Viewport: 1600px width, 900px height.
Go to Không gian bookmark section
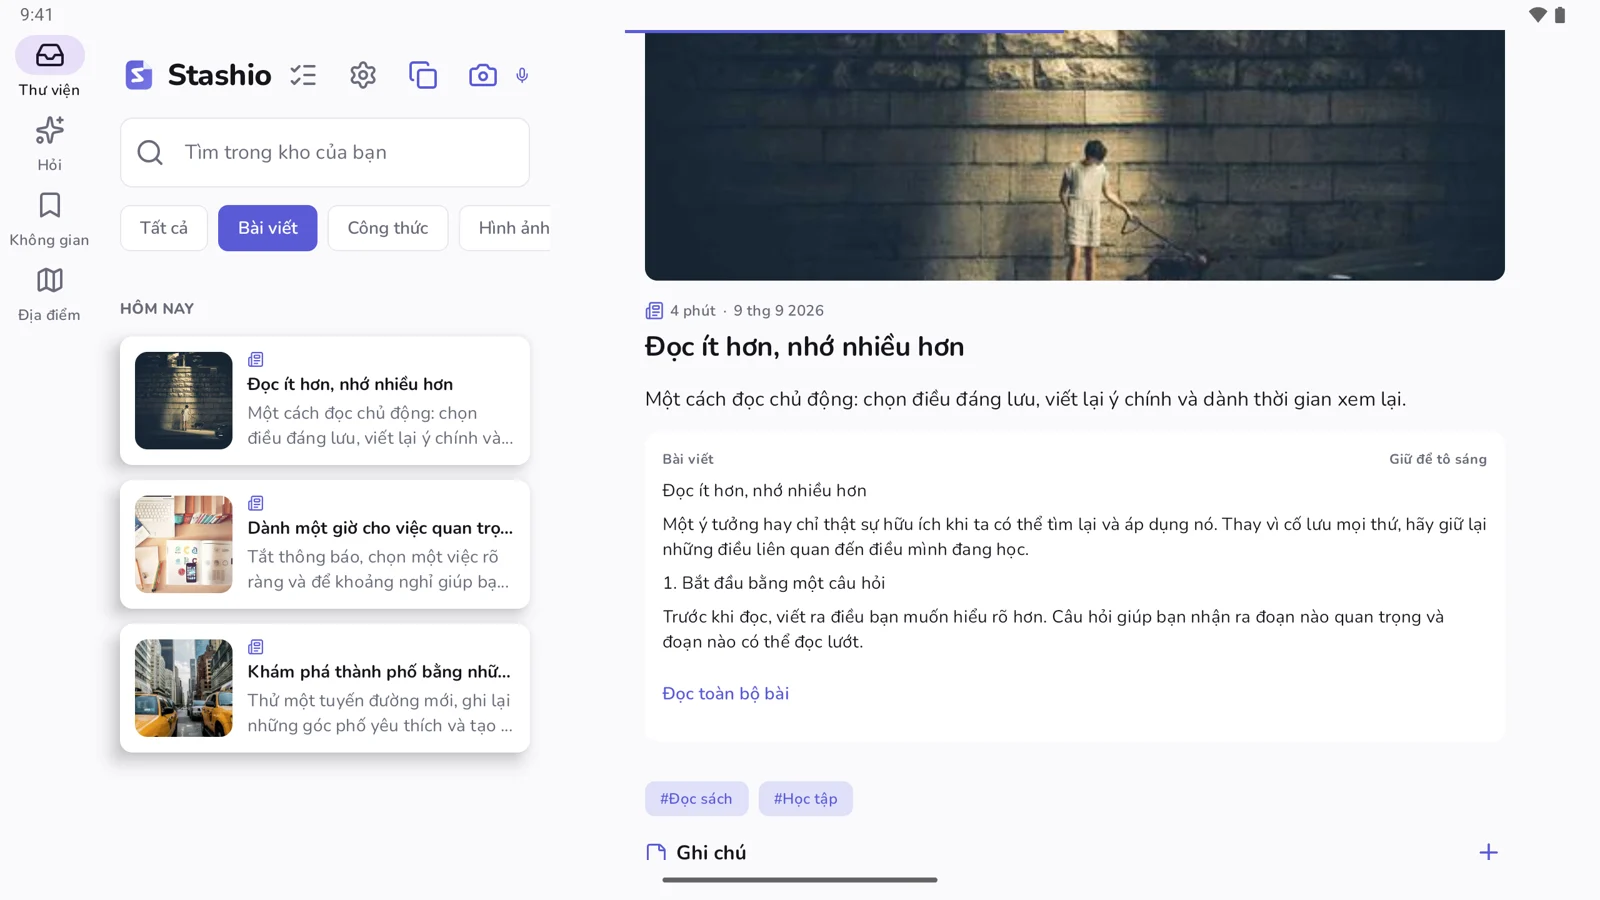click(x=49, y=218)
